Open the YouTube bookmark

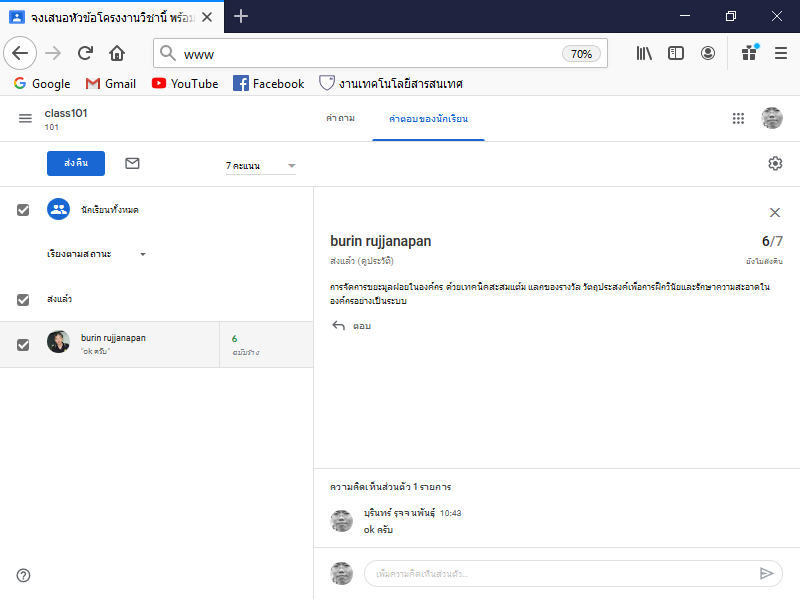click(185, 84)
